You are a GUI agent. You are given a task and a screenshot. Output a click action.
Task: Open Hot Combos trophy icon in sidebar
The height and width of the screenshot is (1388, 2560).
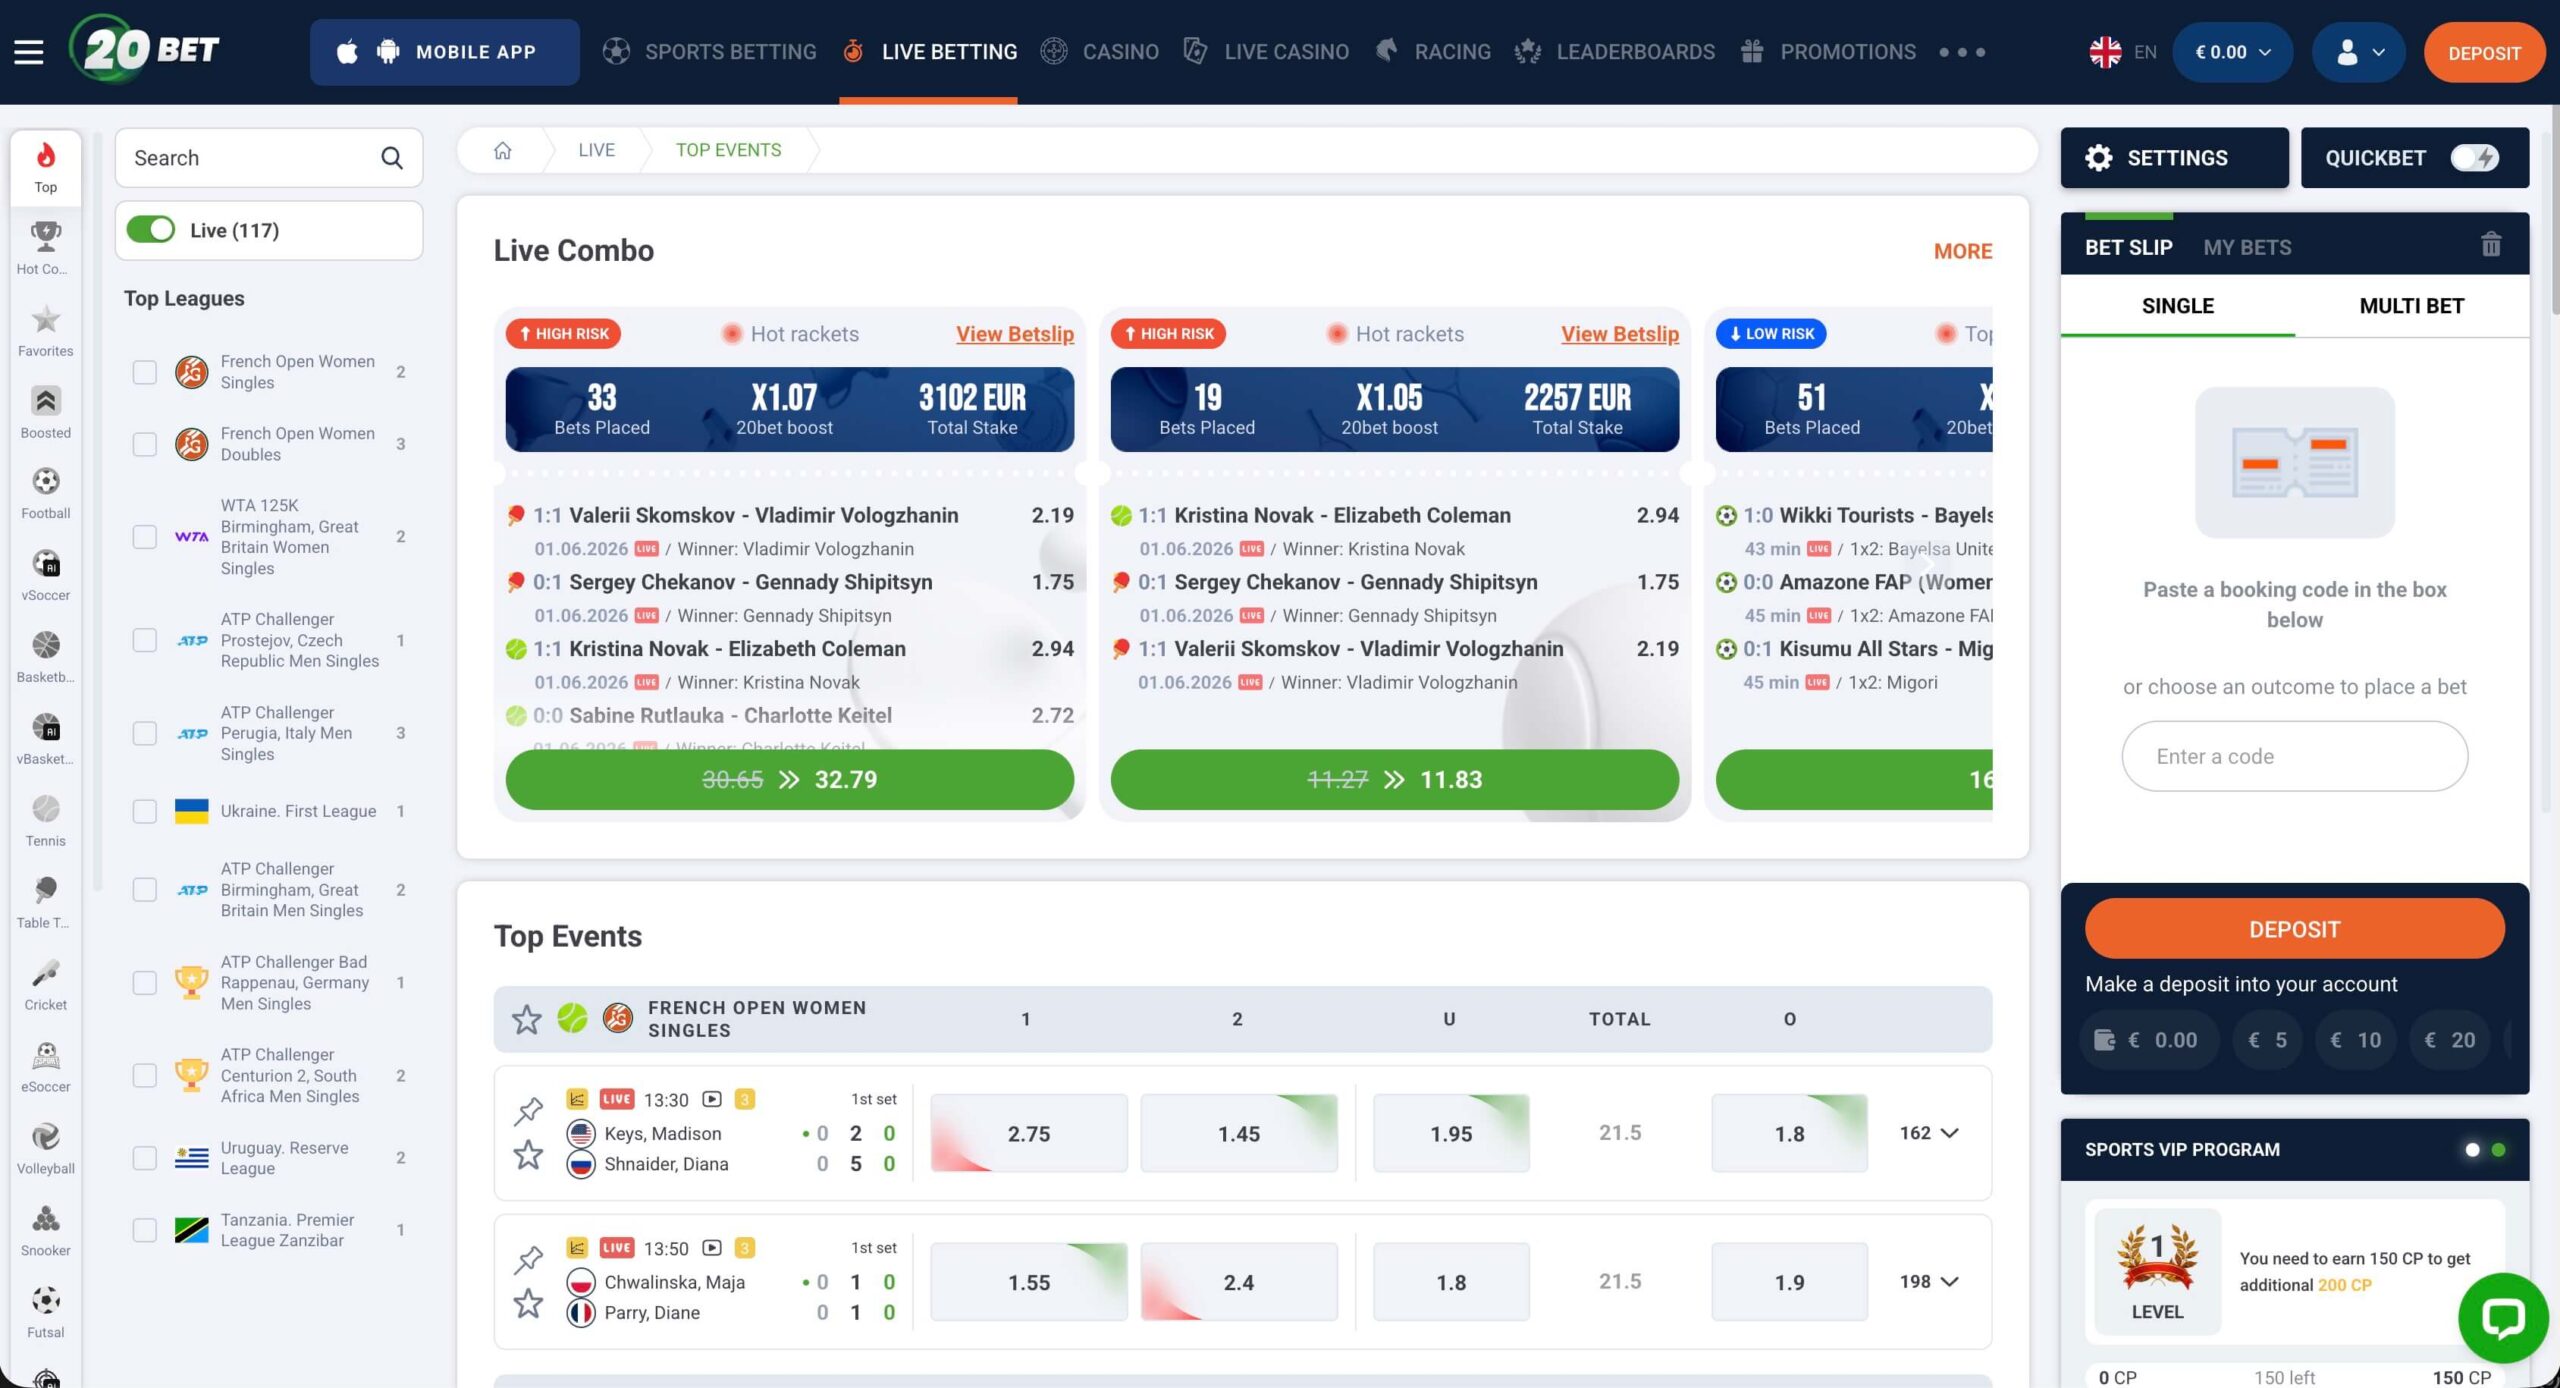pos(46,248)
